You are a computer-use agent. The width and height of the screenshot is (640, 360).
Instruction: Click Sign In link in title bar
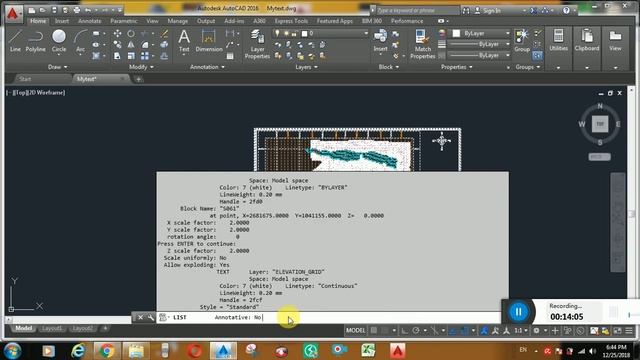pos(491,11)
